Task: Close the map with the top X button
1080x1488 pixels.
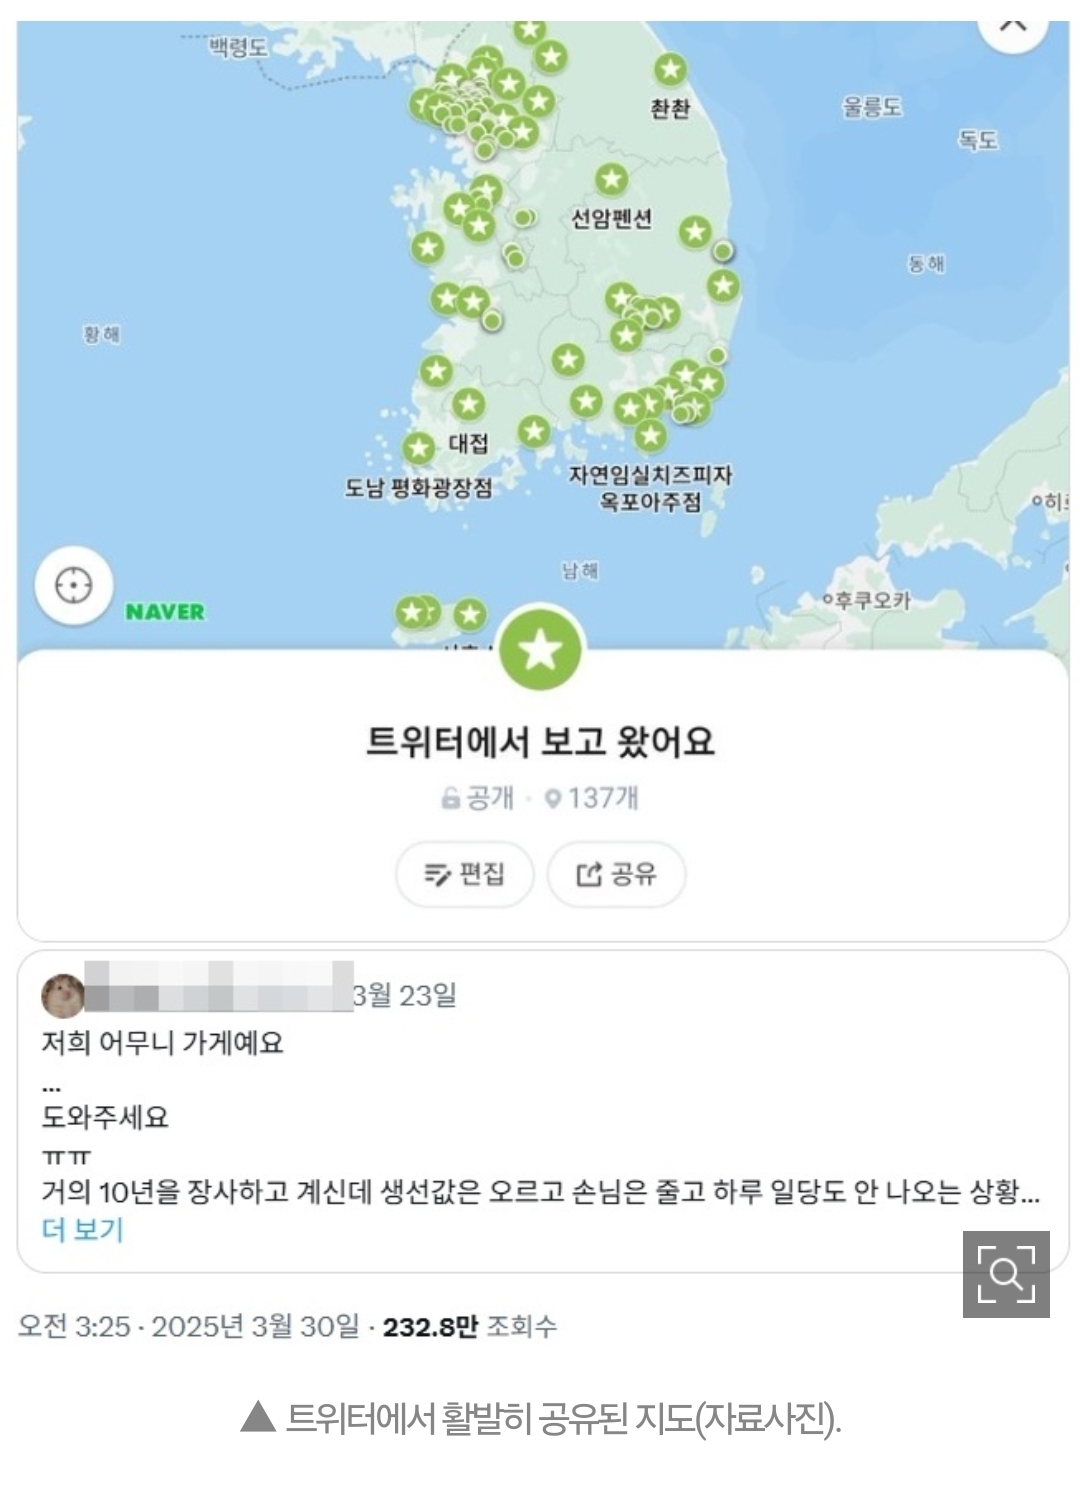Action: pyautogui.click(x=1014, y=25)
